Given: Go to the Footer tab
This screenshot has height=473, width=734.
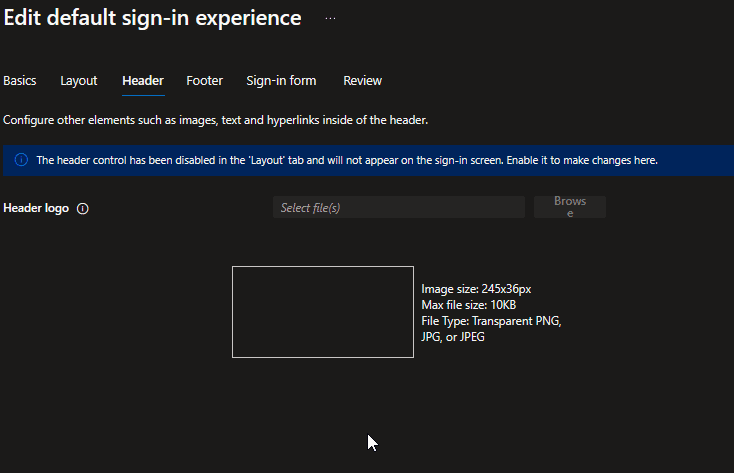Looking at the screenshot, I should coord(204,81).
